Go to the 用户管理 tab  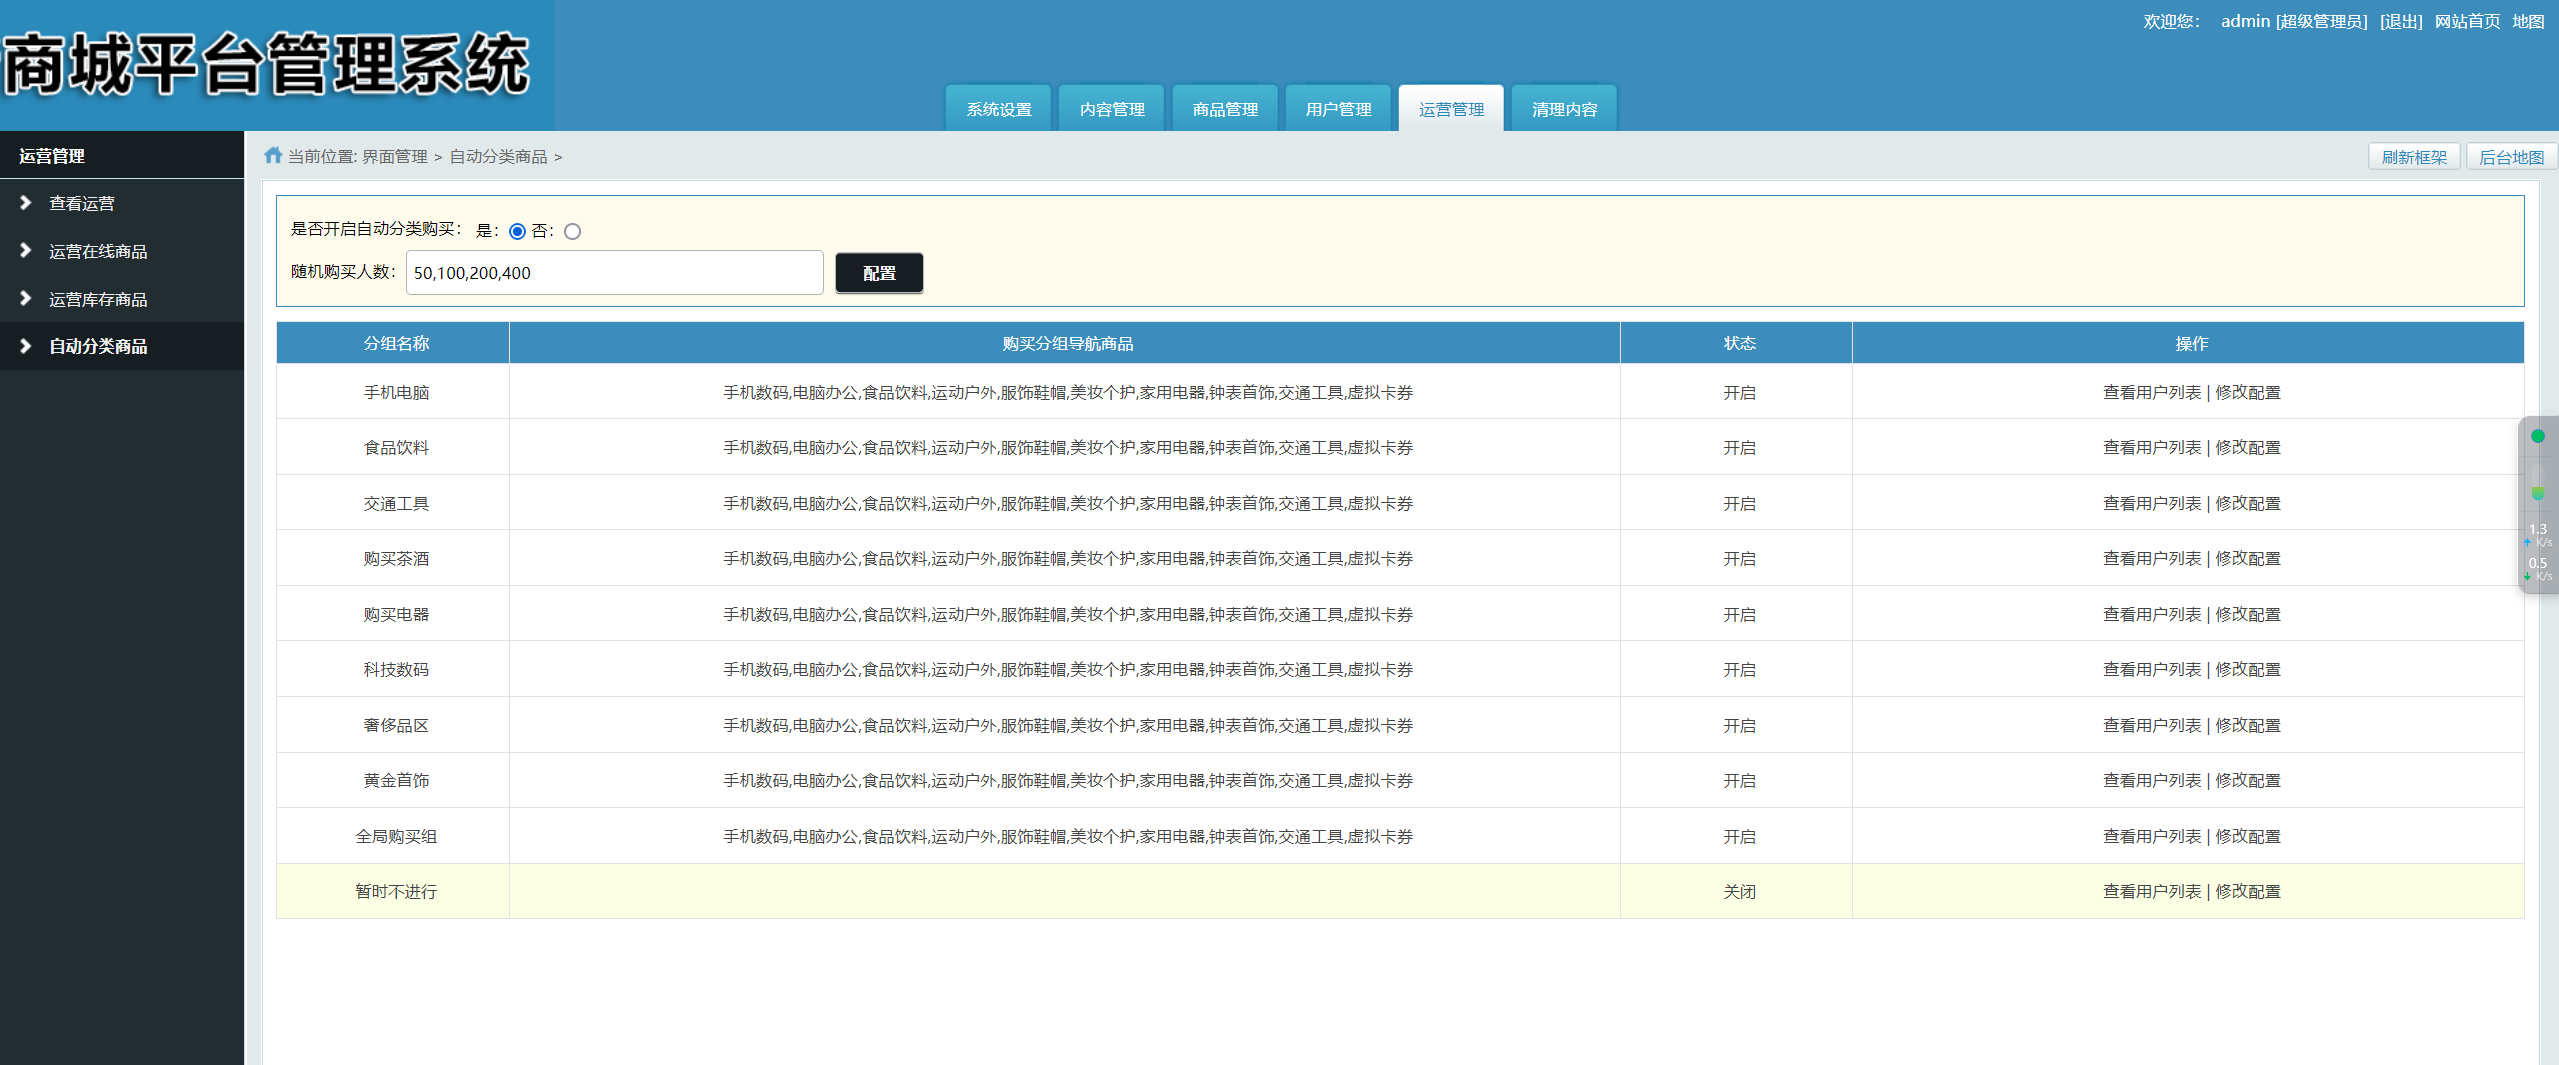coord(1337,109)
